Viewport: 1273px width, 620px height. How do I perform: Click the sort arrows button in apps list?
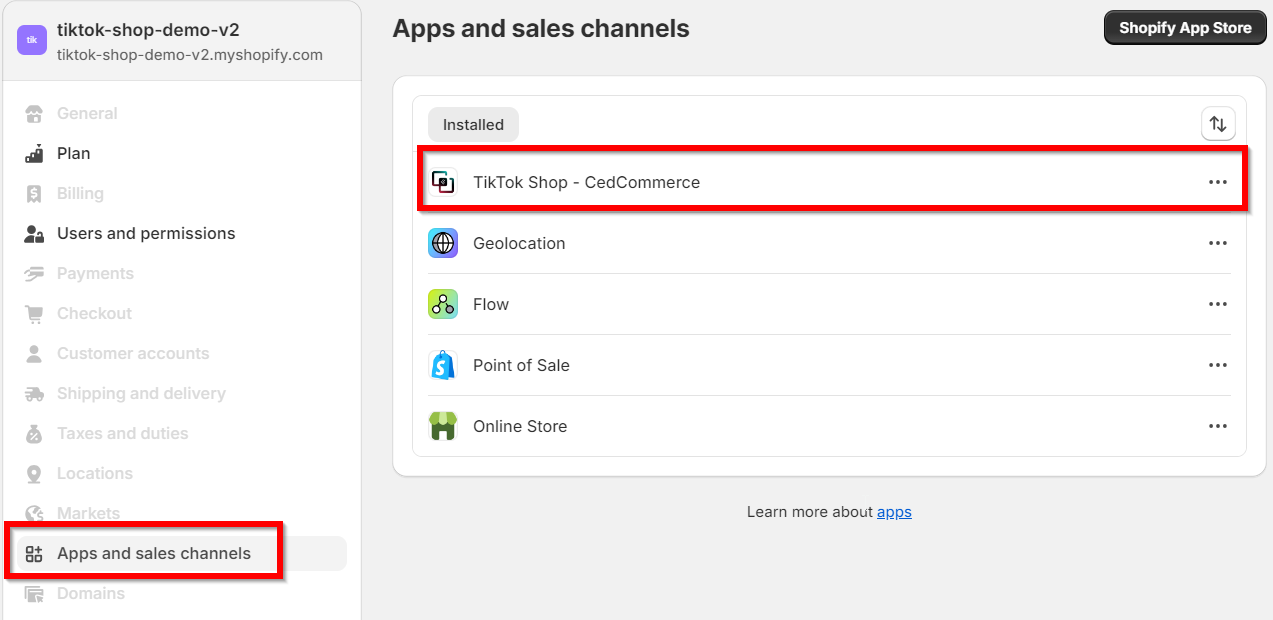(x=1218, y=124)
